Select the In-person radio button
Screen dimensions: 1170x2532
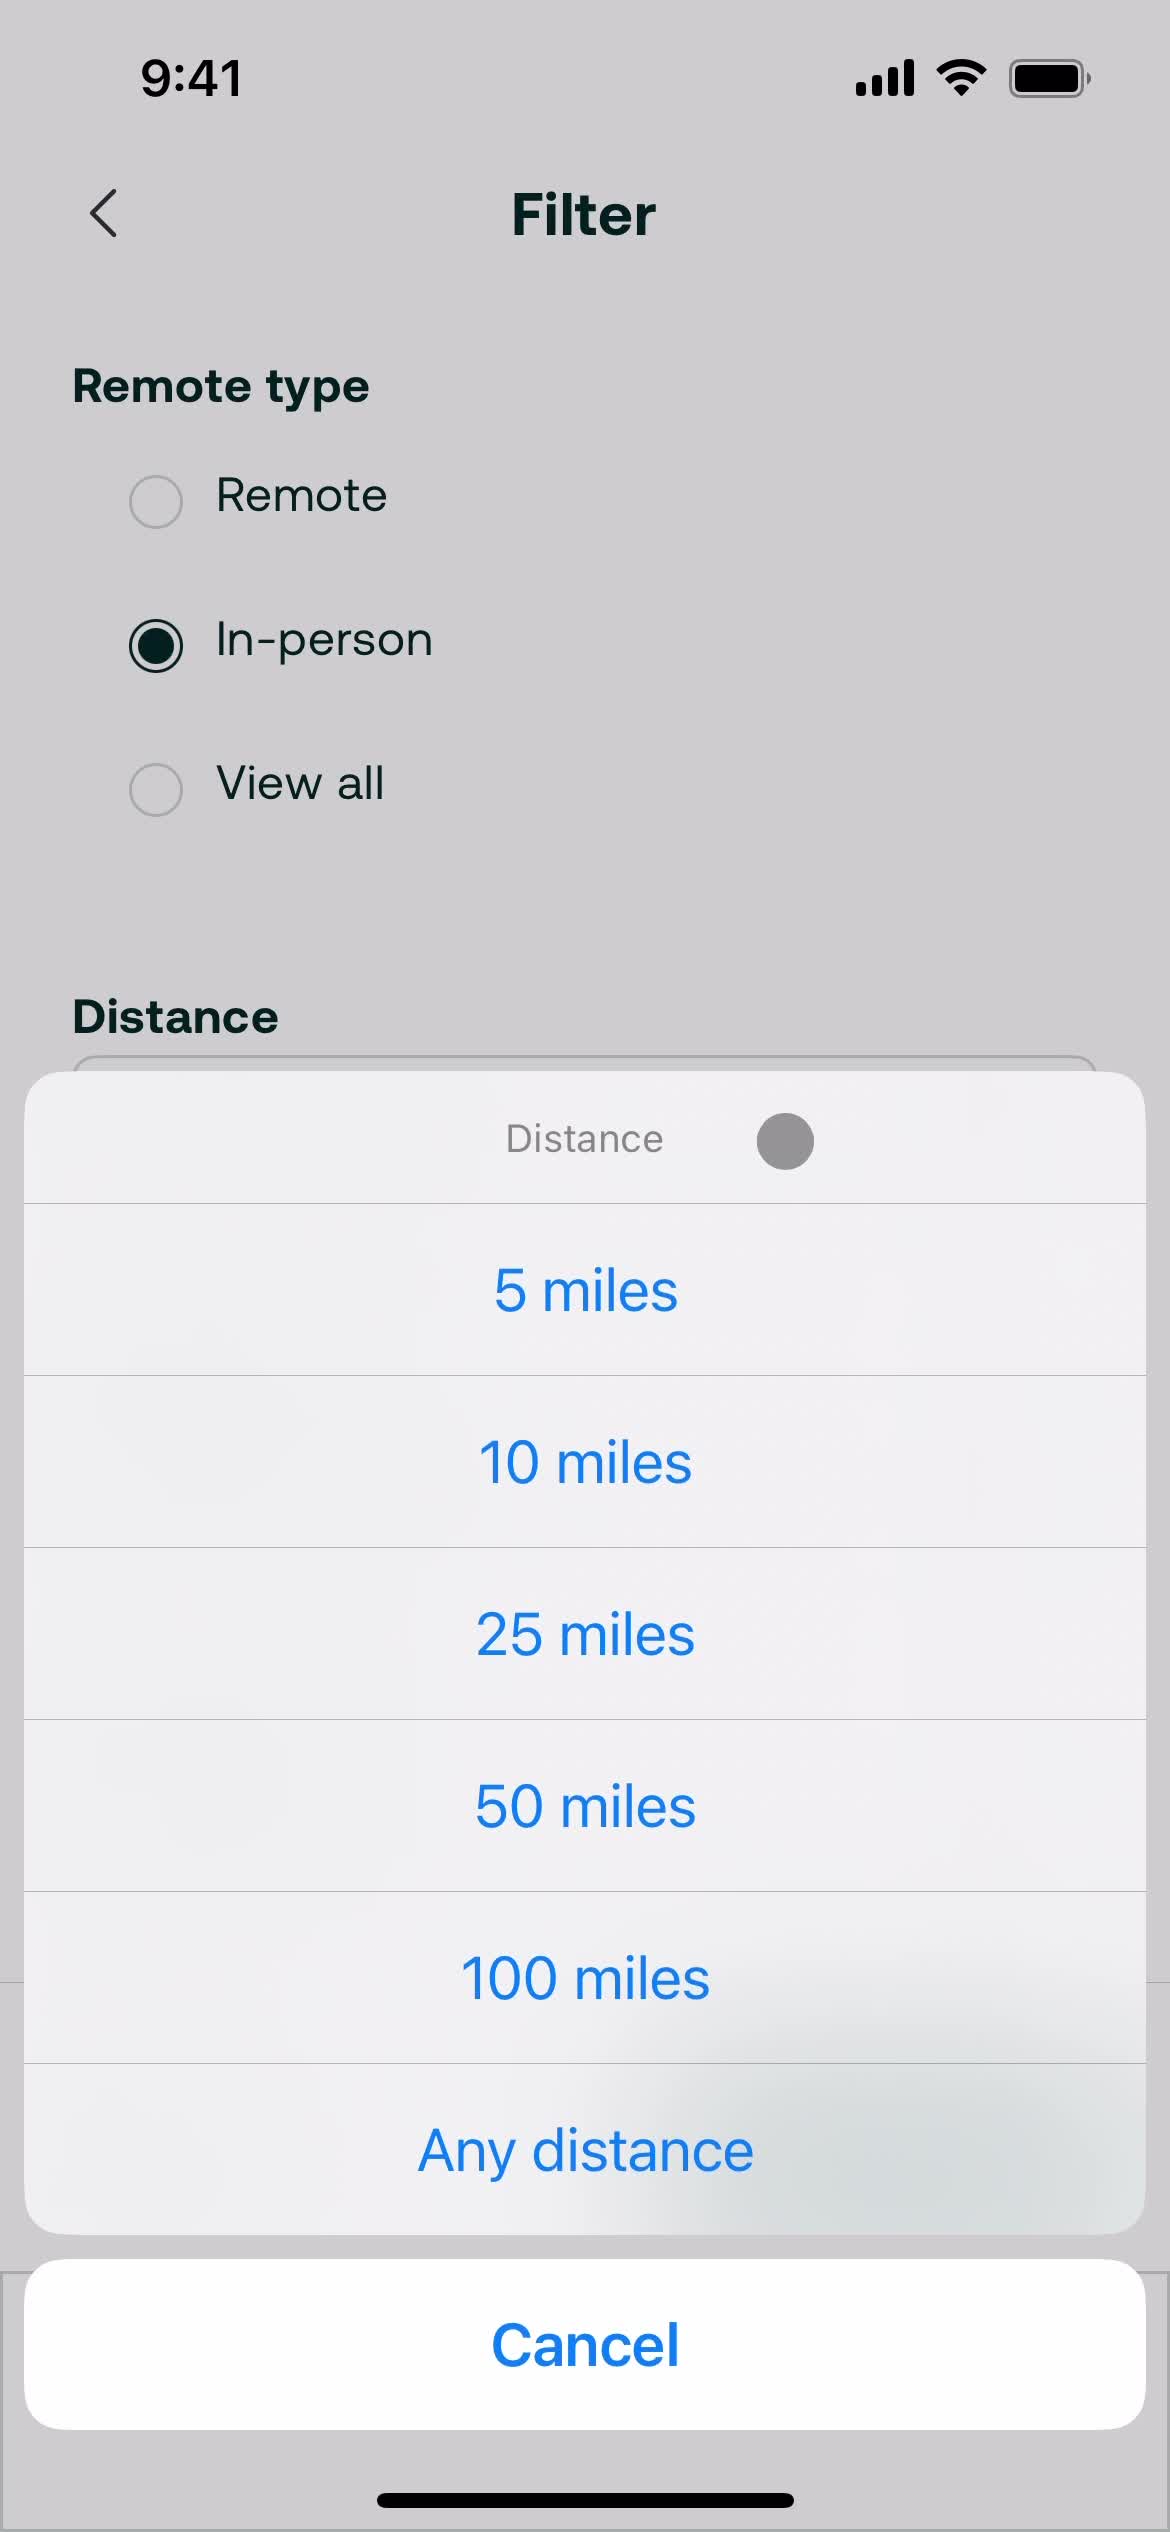tap(156, 645)
